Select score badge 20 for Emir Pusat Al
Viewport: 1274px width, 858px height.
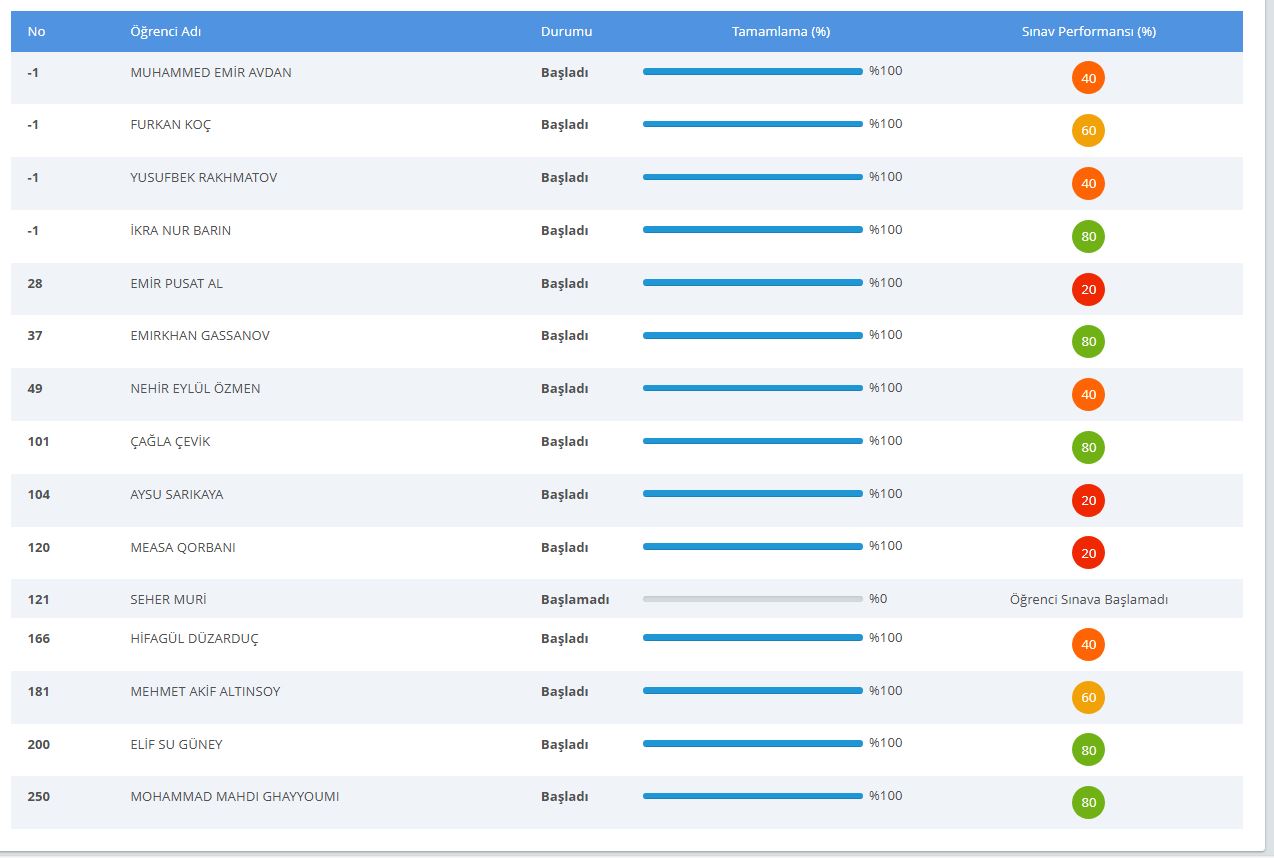[x=1088, y=290]
